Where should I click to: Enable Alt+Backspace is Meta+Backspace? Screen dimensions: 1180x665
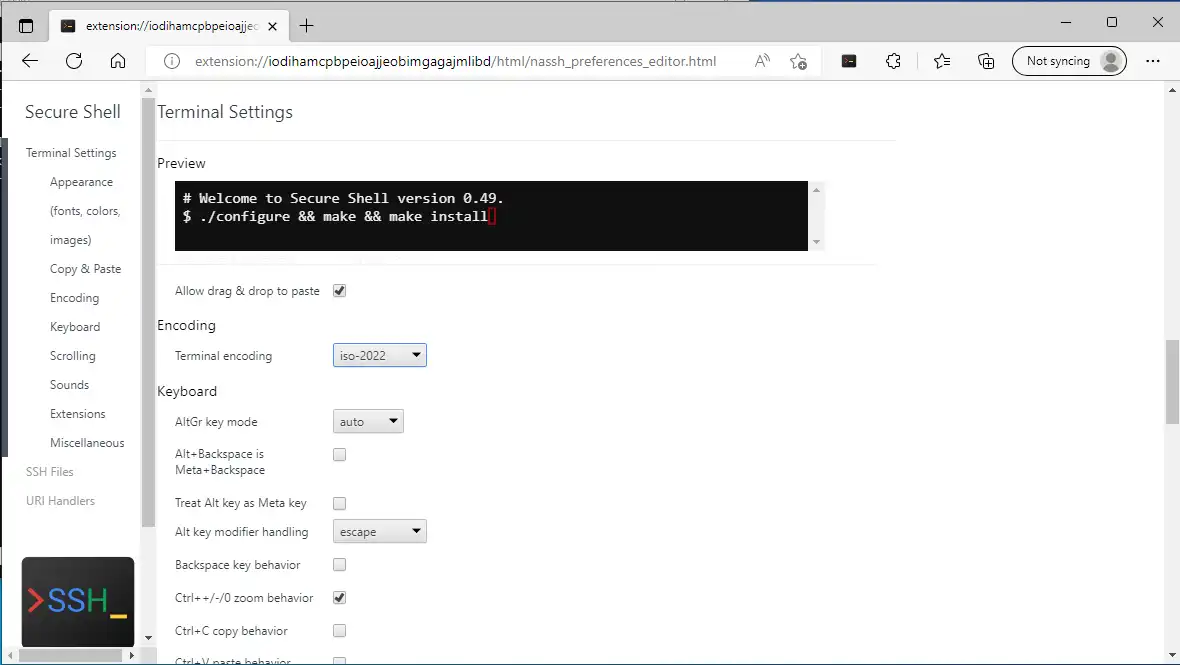coord(339,454)
